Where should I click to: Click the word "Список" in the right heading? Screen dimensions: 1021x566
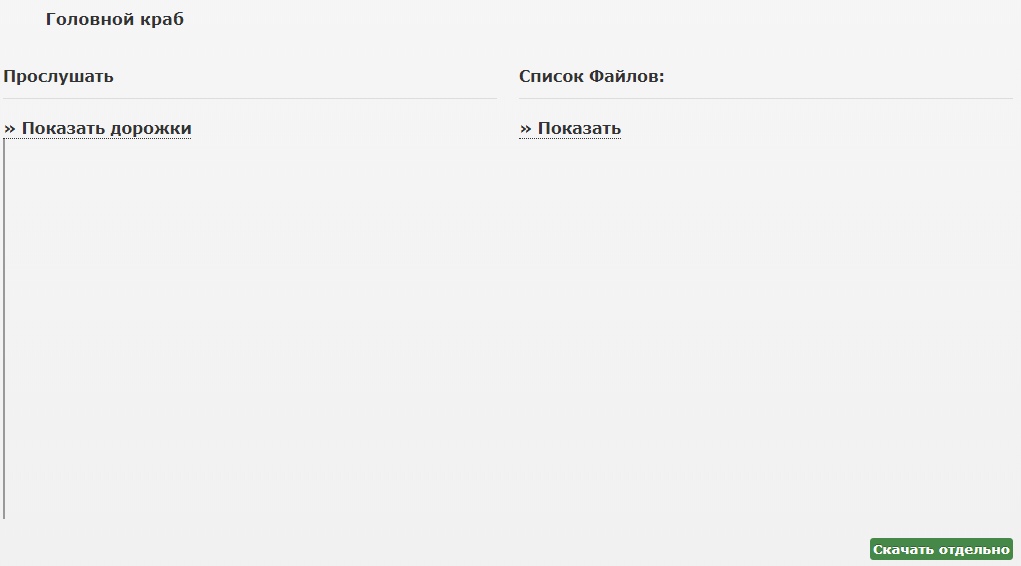pos(551,76)
